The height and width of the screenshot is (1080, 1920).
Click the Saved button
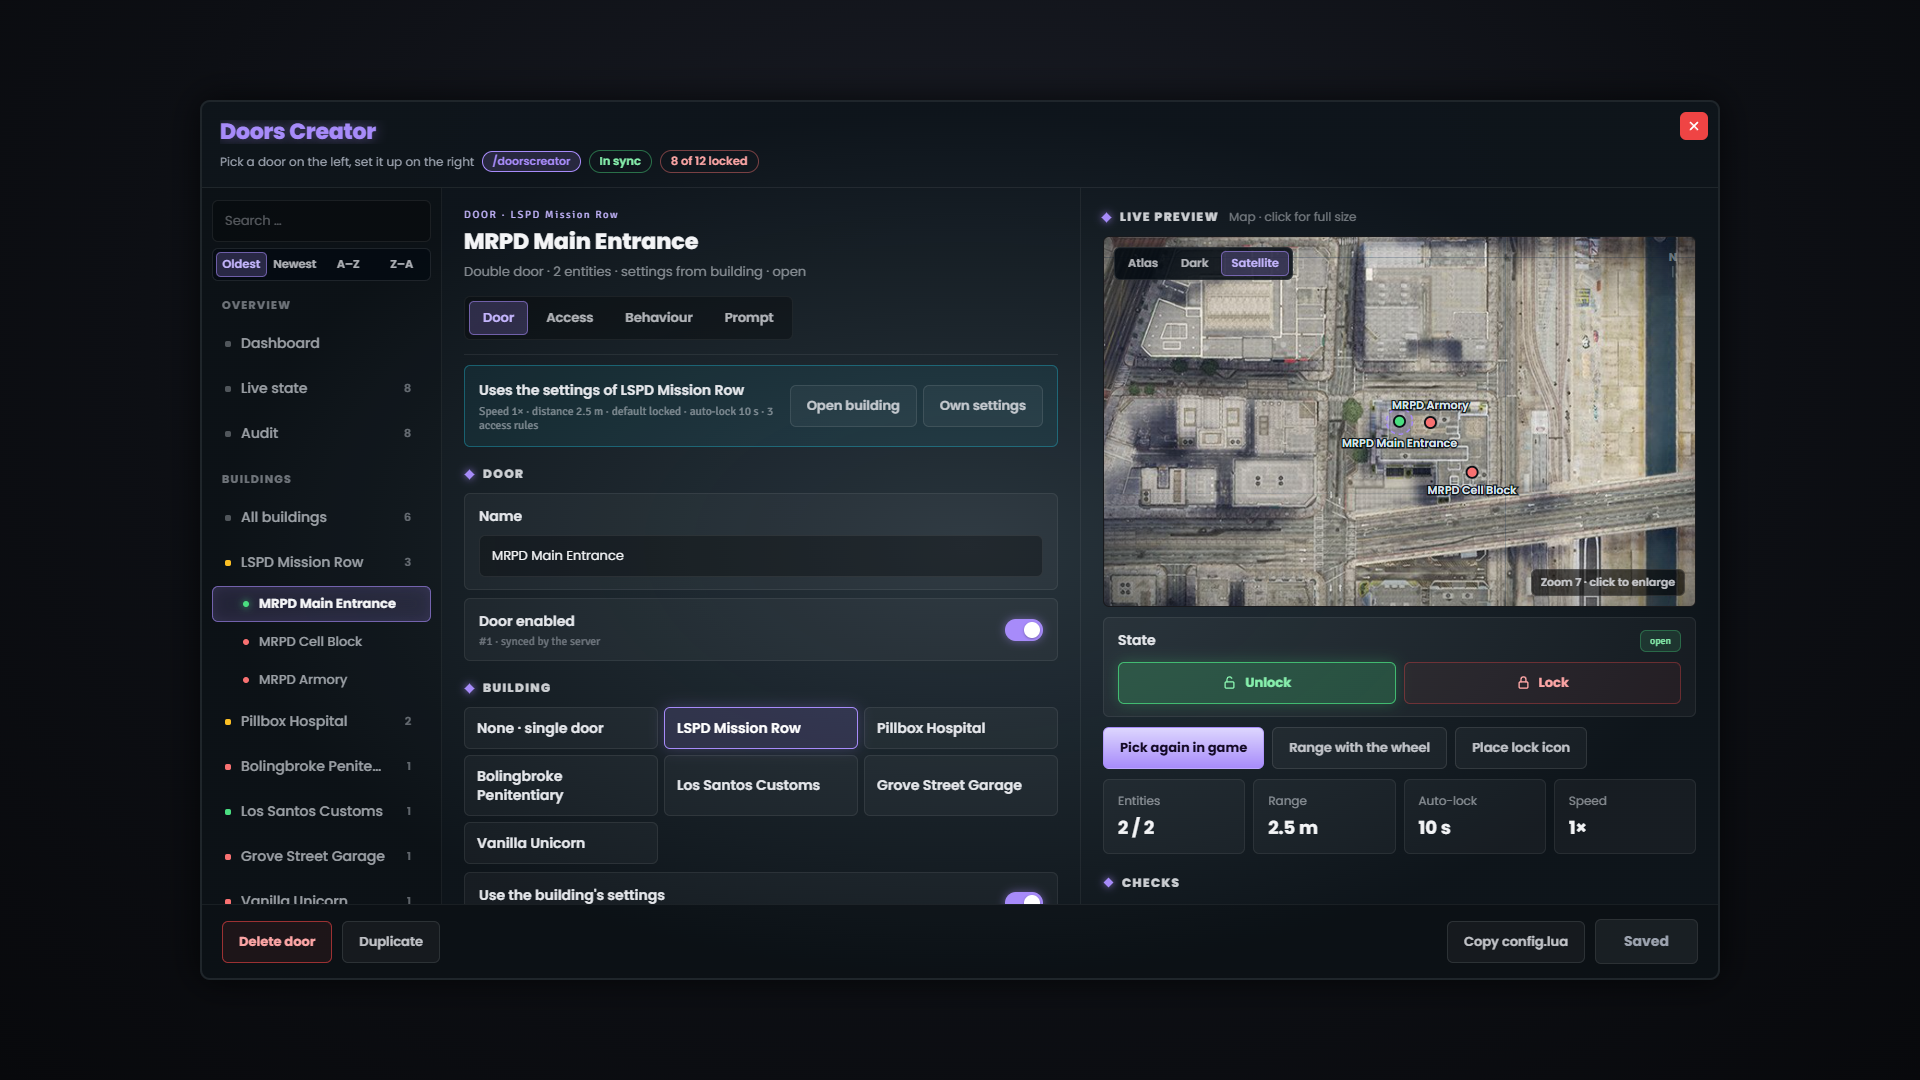click(1646, 942)
